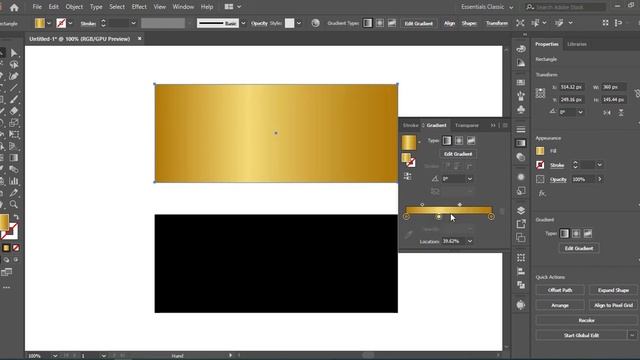
Task: Choose Radial type in Properties Gradient section
Action: coord(576,233)
